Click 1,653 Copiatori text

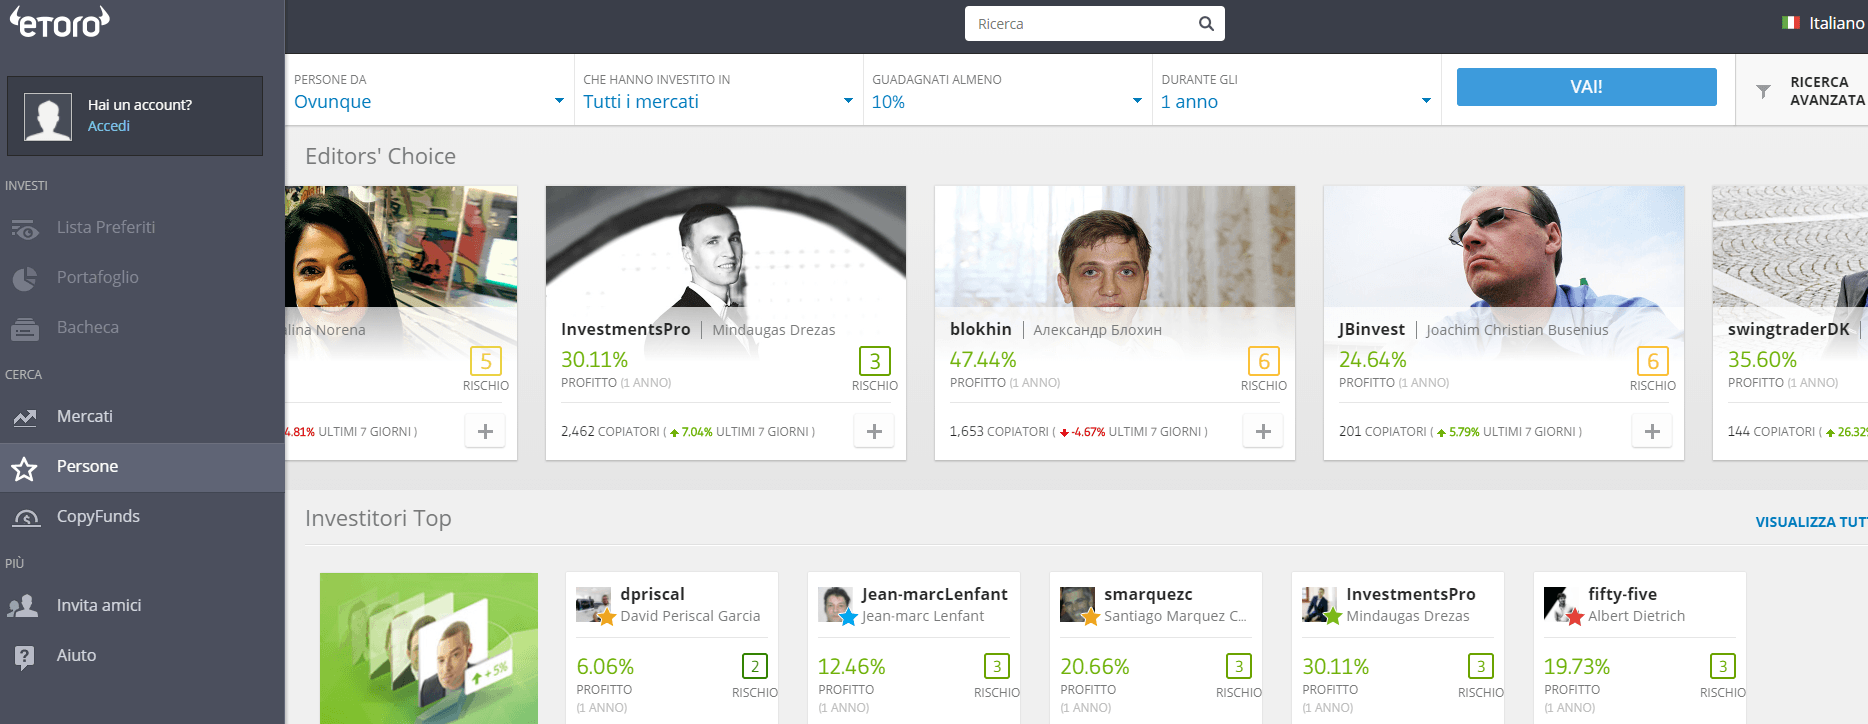tap(999, 432)
